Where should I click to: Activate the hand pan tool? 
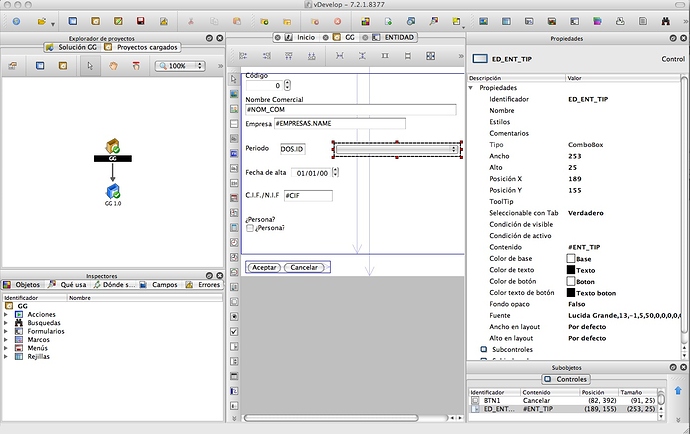point(114,65)
